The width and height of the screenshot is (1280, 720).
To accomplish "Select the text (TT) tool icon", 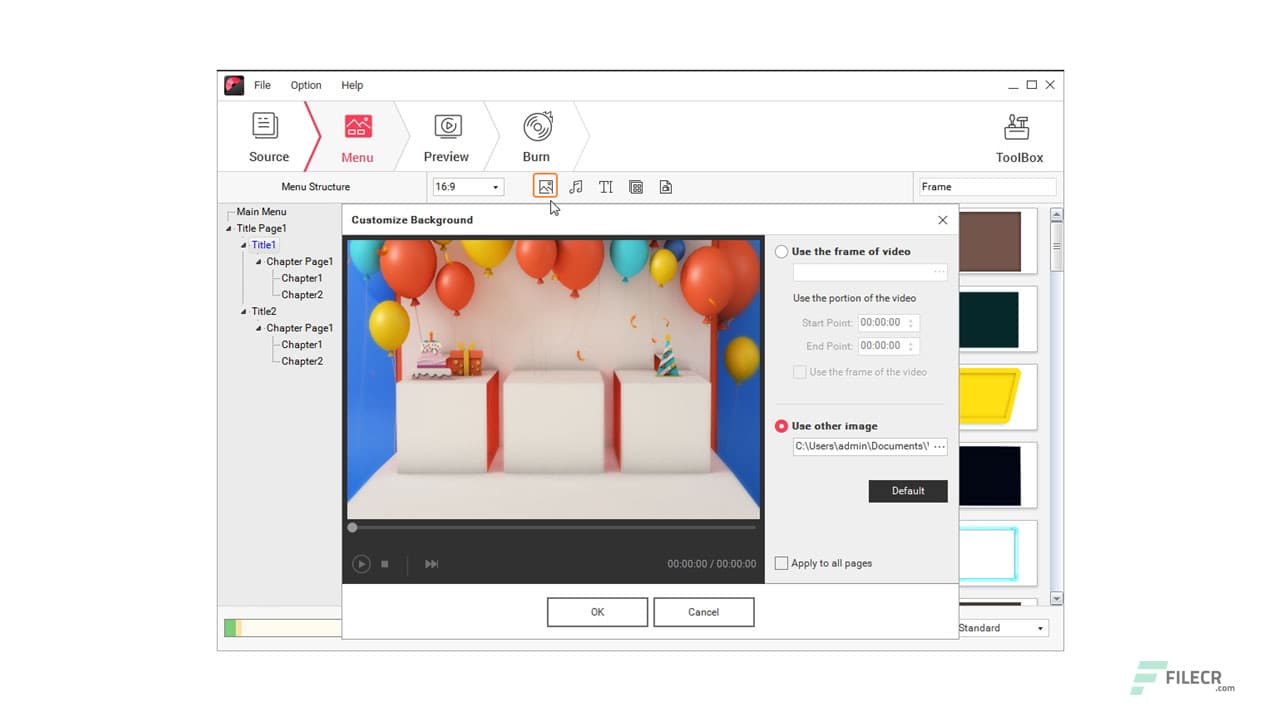I will 606,186.
